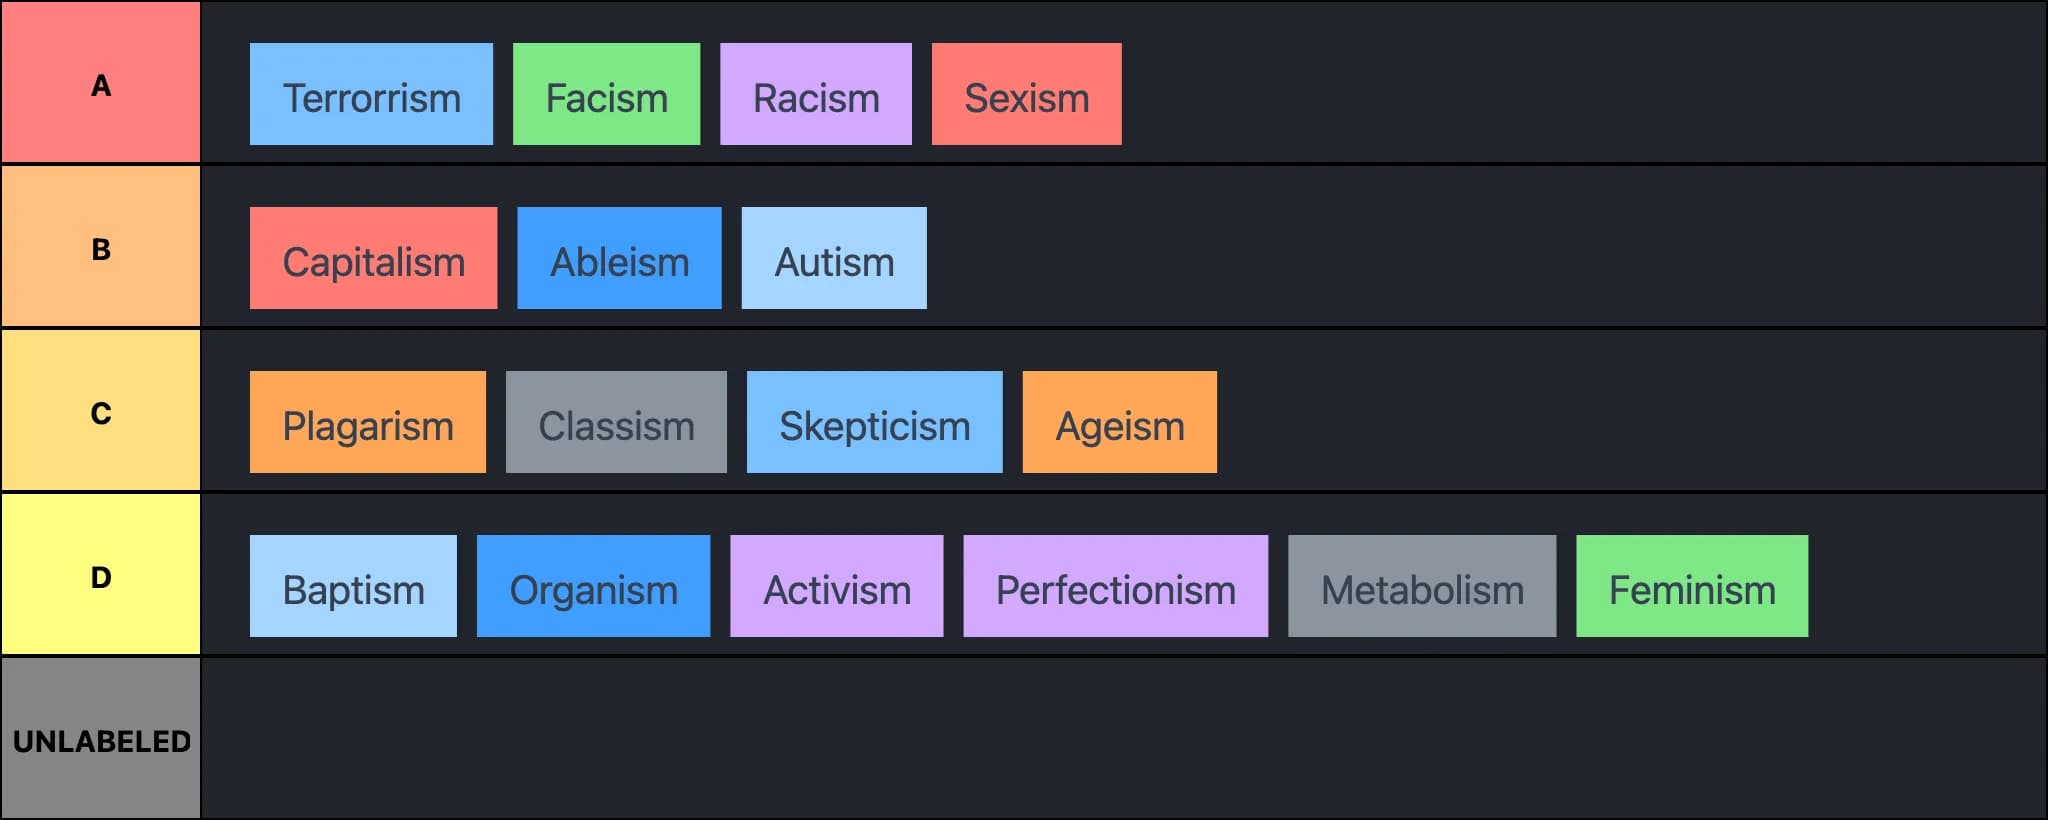Click the Perfectionism tile
The height and width of the screenshot is (820, 2048).
pos(1115,587)
